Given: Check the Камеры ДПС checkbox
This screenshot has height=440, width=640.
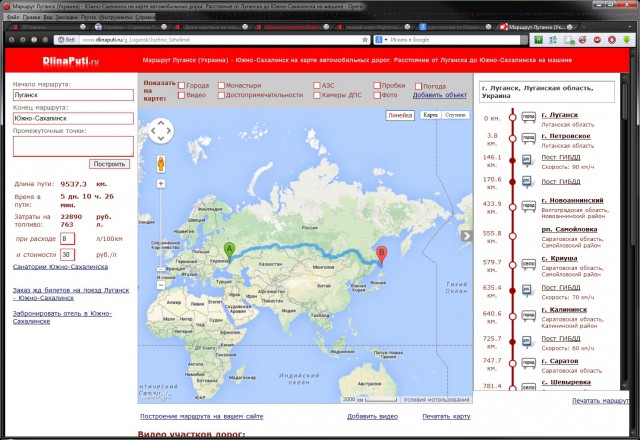Looking at the screenshot, I should (314, 95).
